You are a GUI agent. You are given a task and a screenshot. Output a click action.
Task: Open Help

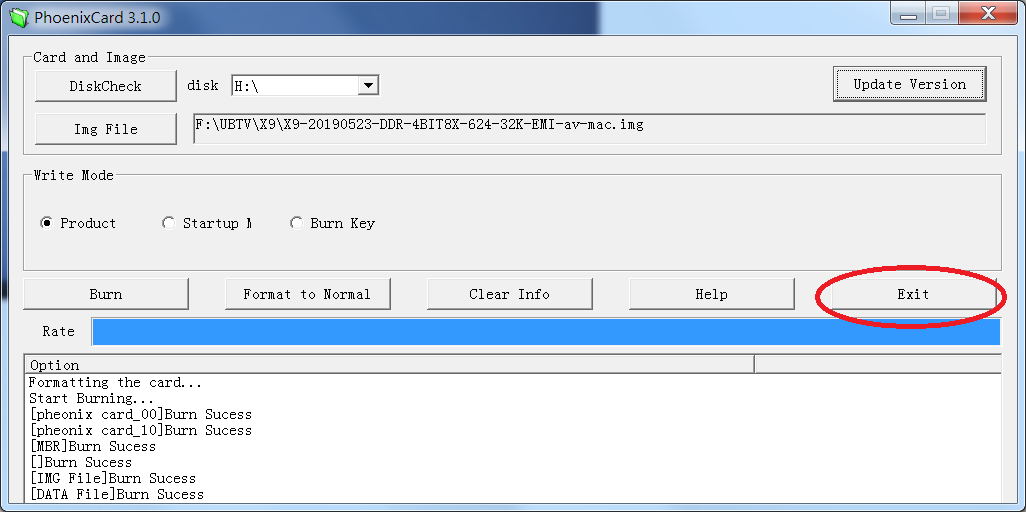point(712,294)
